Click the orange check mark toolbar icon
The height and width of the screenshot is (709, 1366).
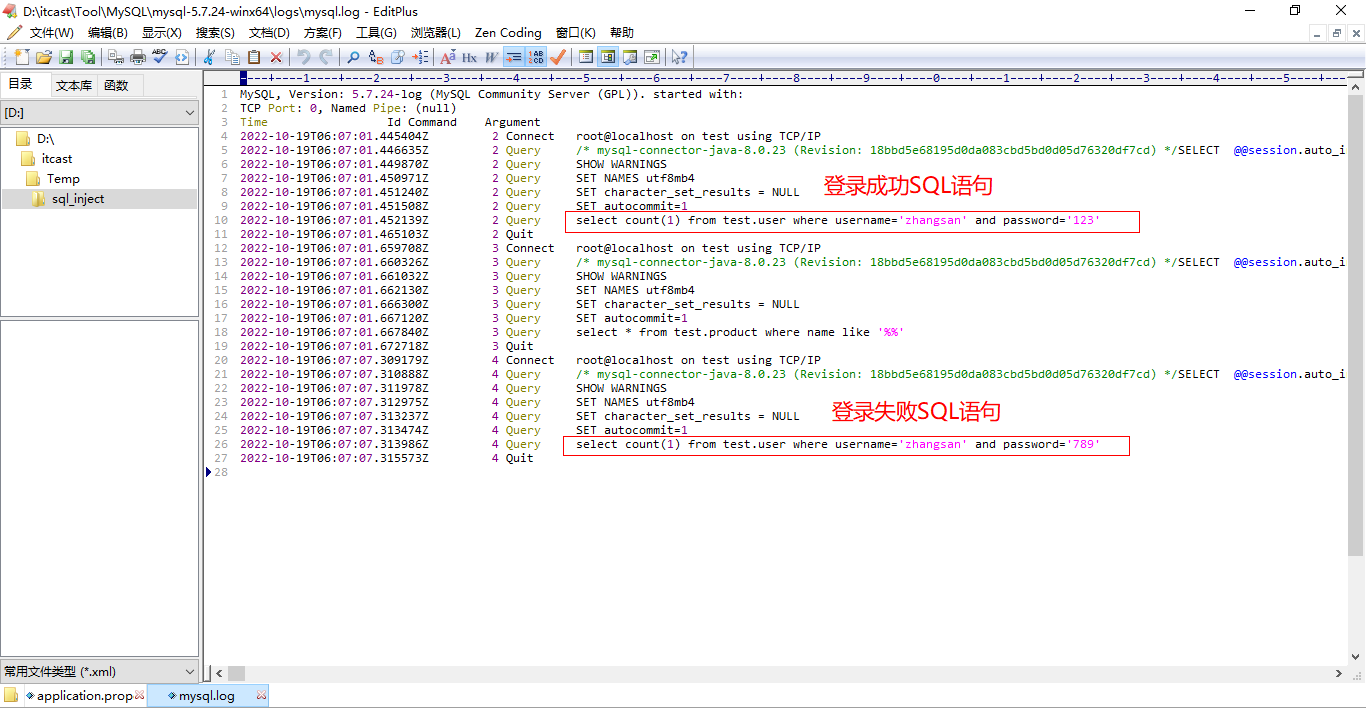tap(558, 57)
